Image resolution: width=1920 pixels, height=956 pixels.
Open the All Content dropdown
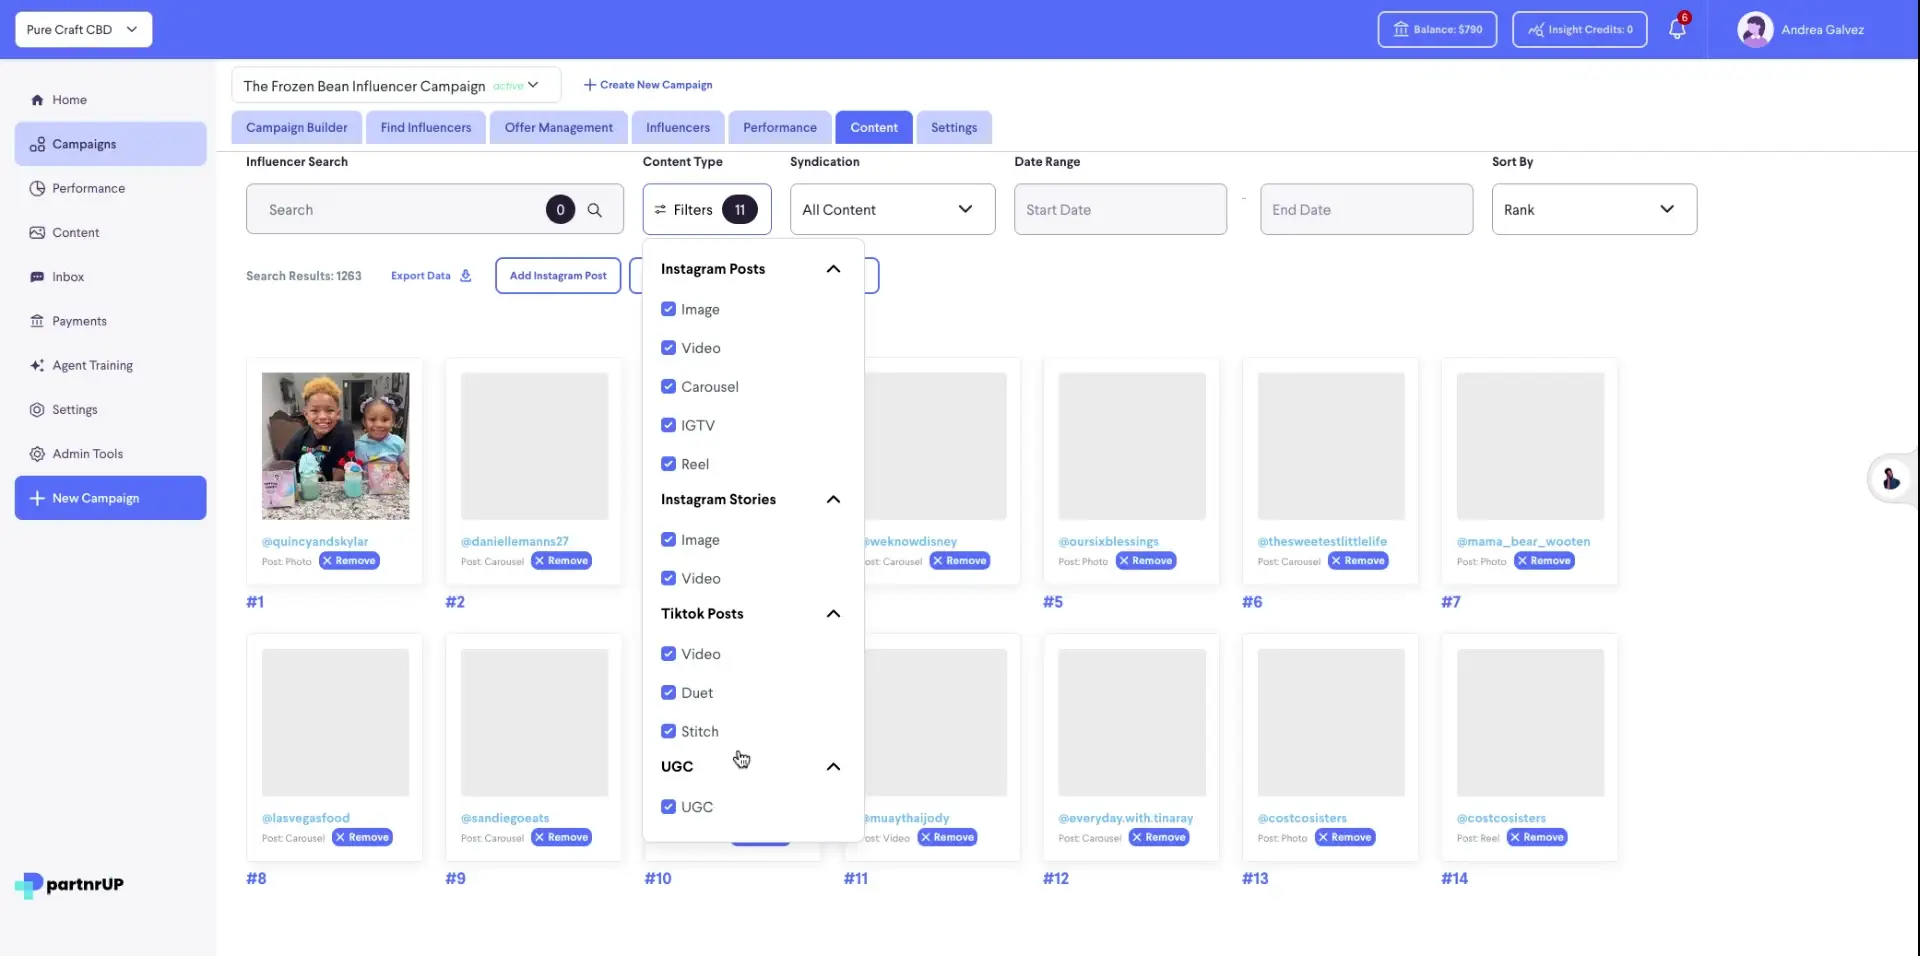891,209
